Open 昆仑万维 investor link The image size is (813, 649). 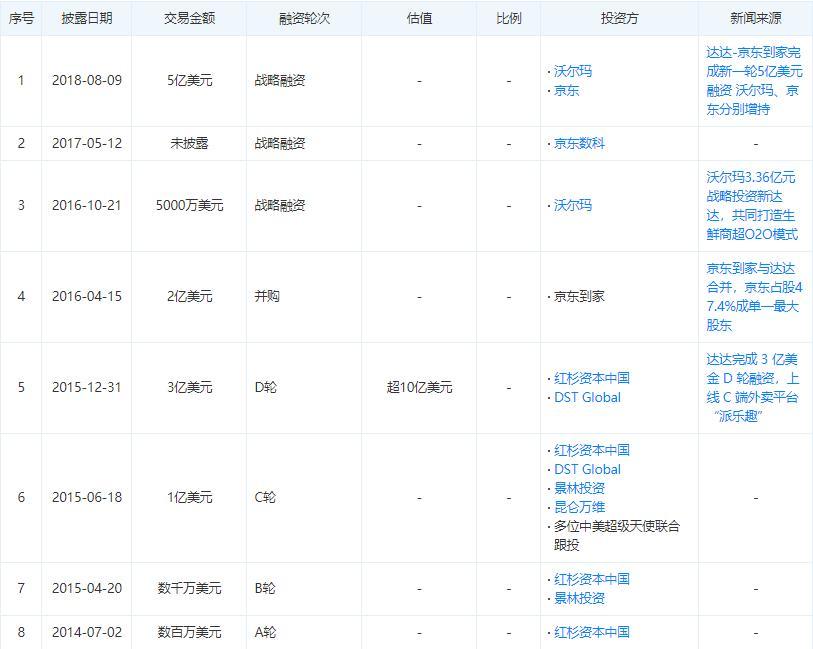coord(579,507)
